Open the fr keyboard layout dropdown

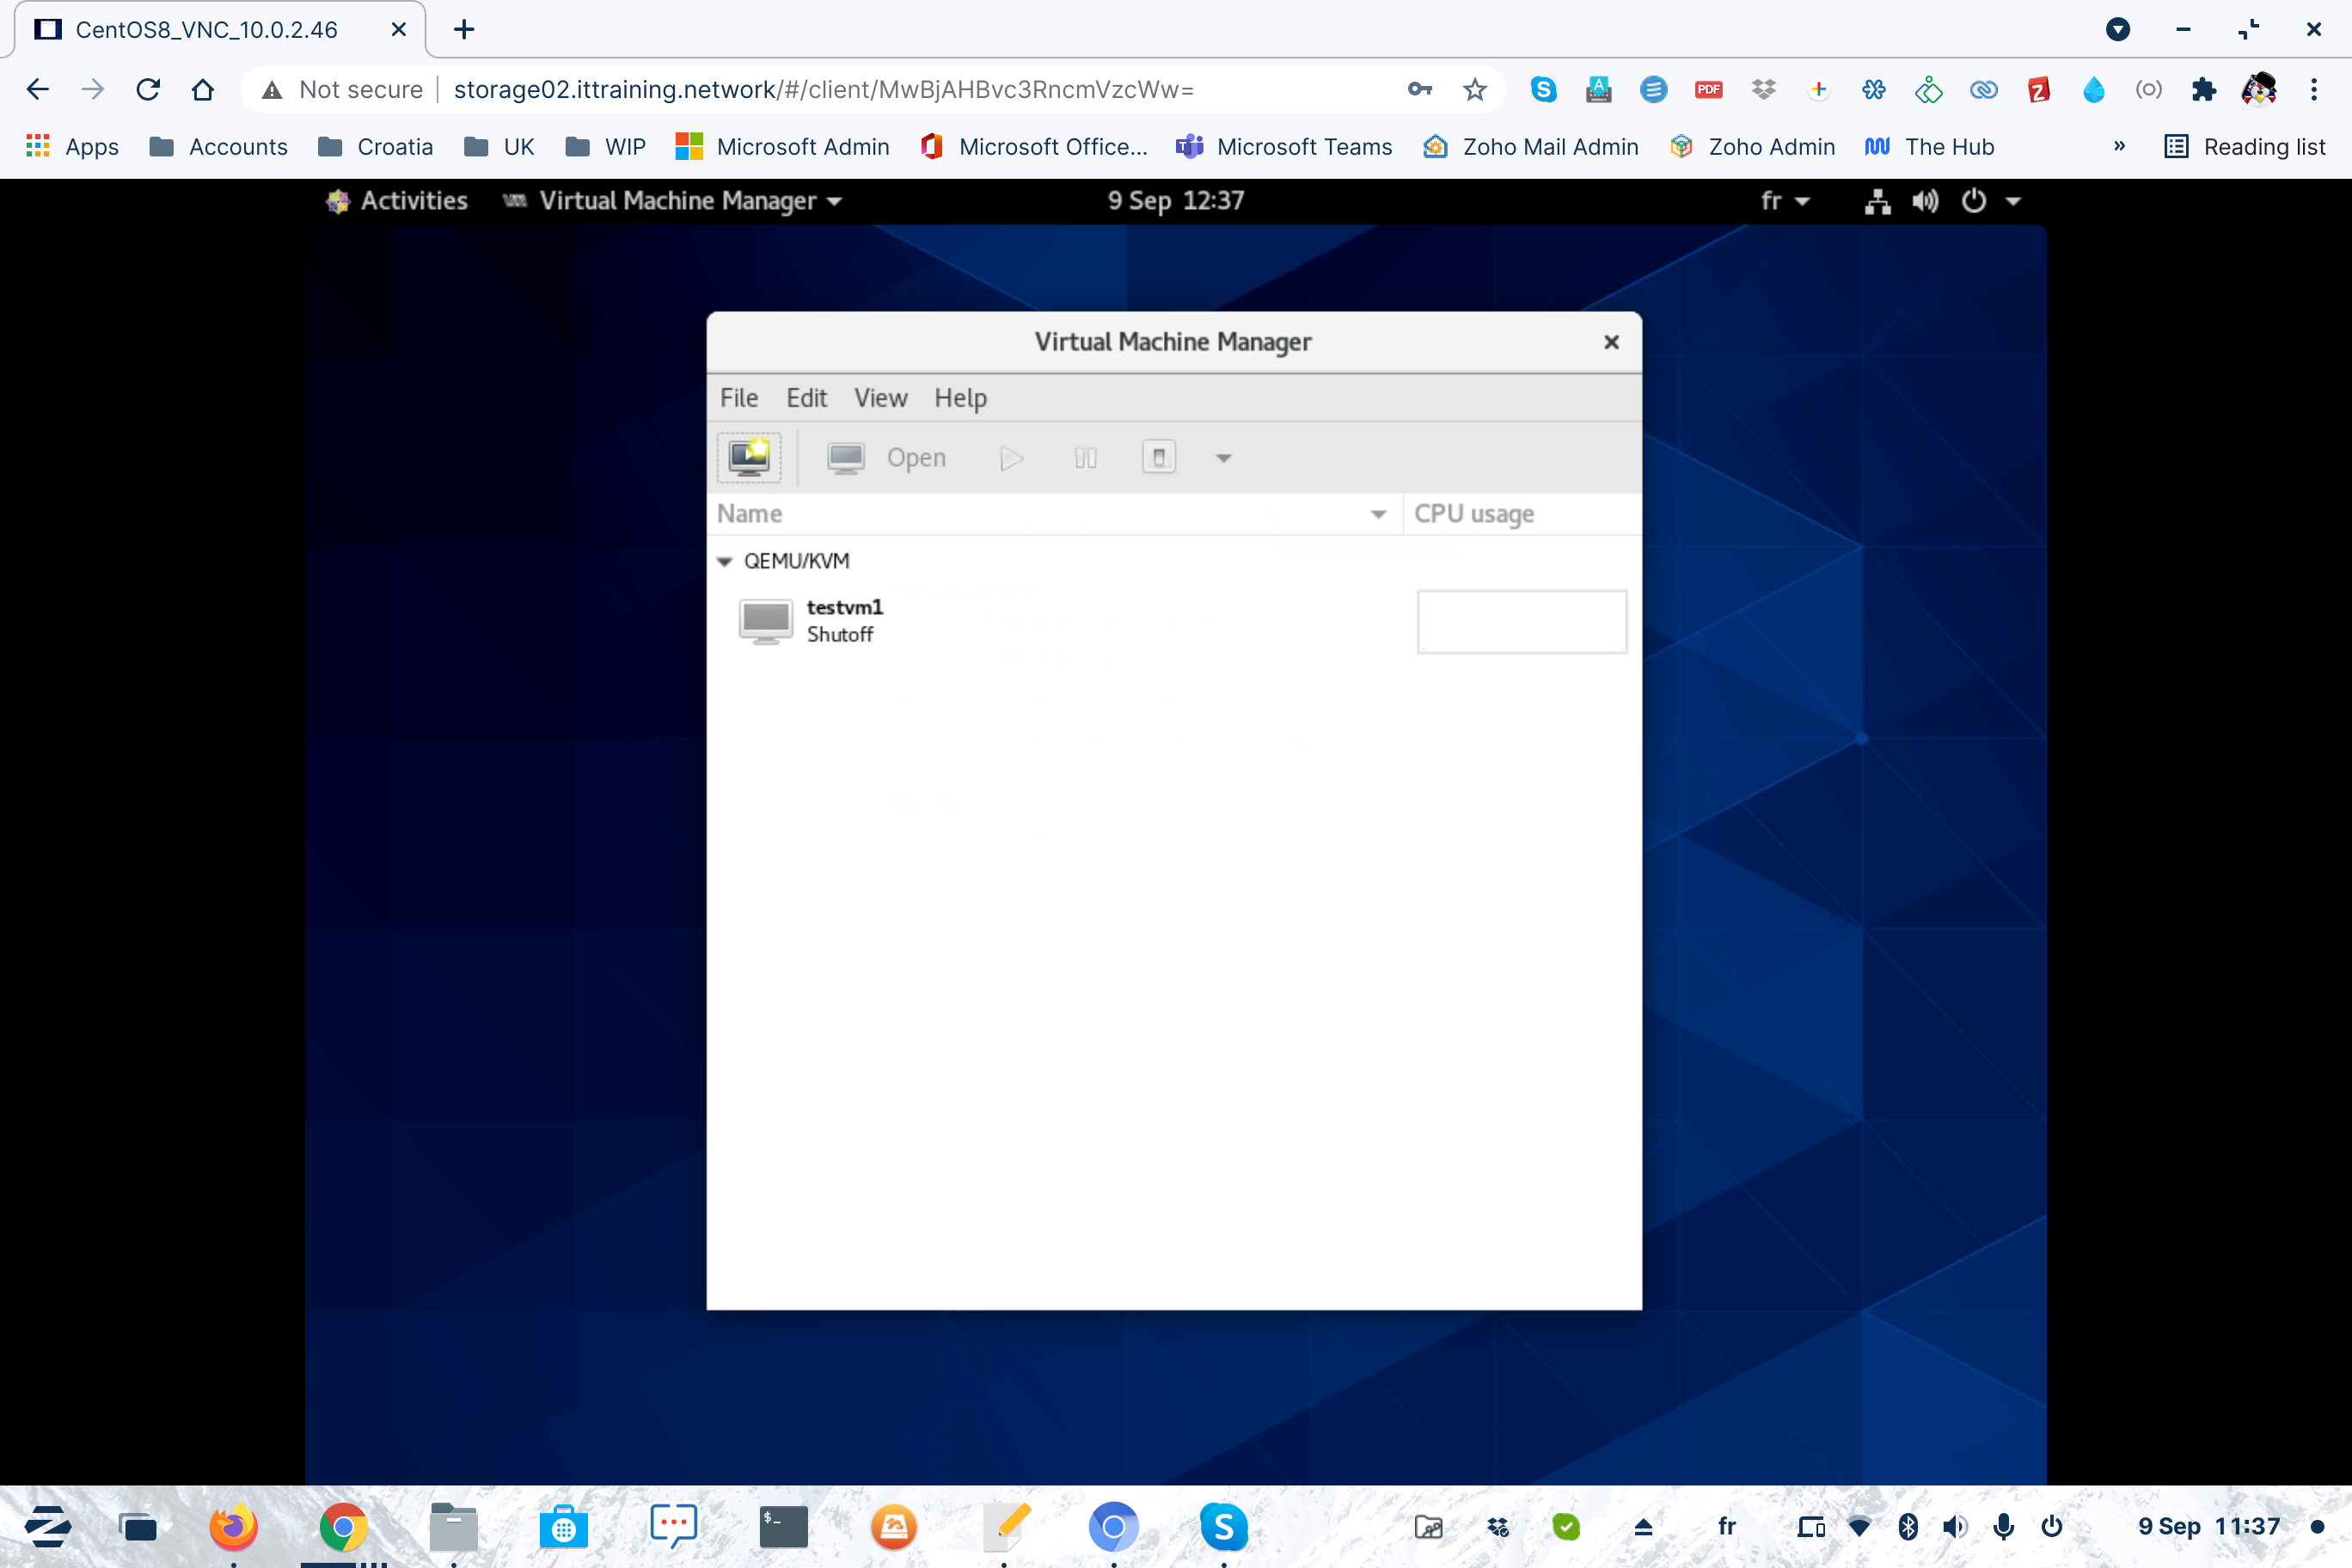coord(1785,201)
